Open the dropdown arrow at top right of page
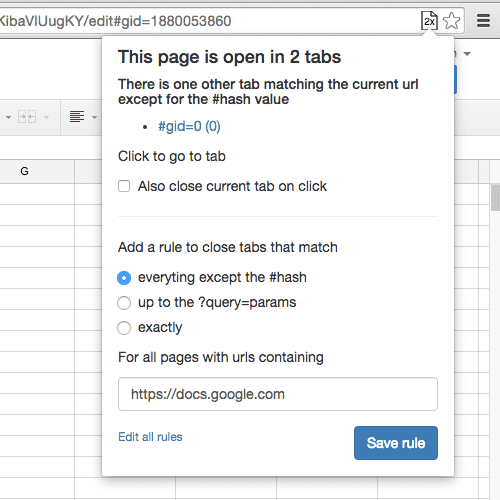The image size is (500, 500). [467, 54]
